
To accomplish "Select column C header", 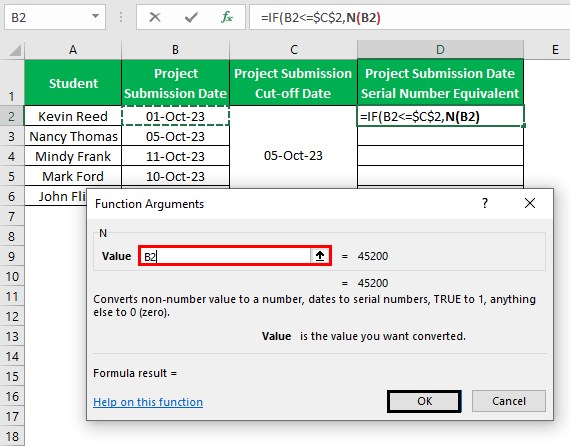I will coord(293,50).
